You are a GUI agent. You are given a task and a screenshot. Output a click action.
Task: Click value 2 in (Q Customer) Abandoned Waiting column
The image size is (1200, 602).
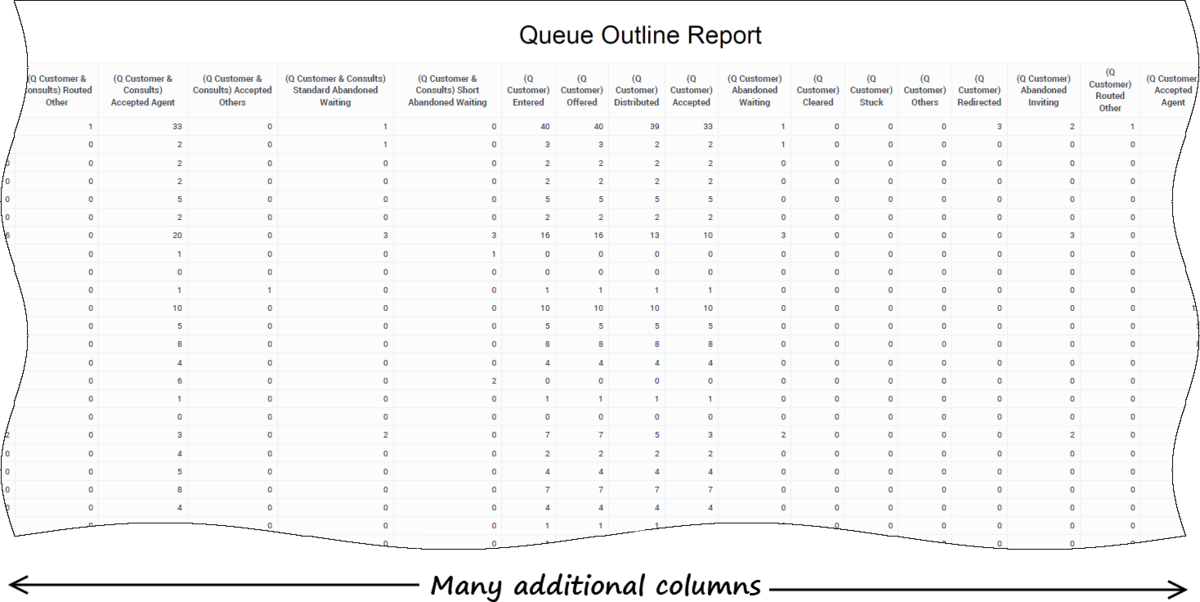point(783,435)
